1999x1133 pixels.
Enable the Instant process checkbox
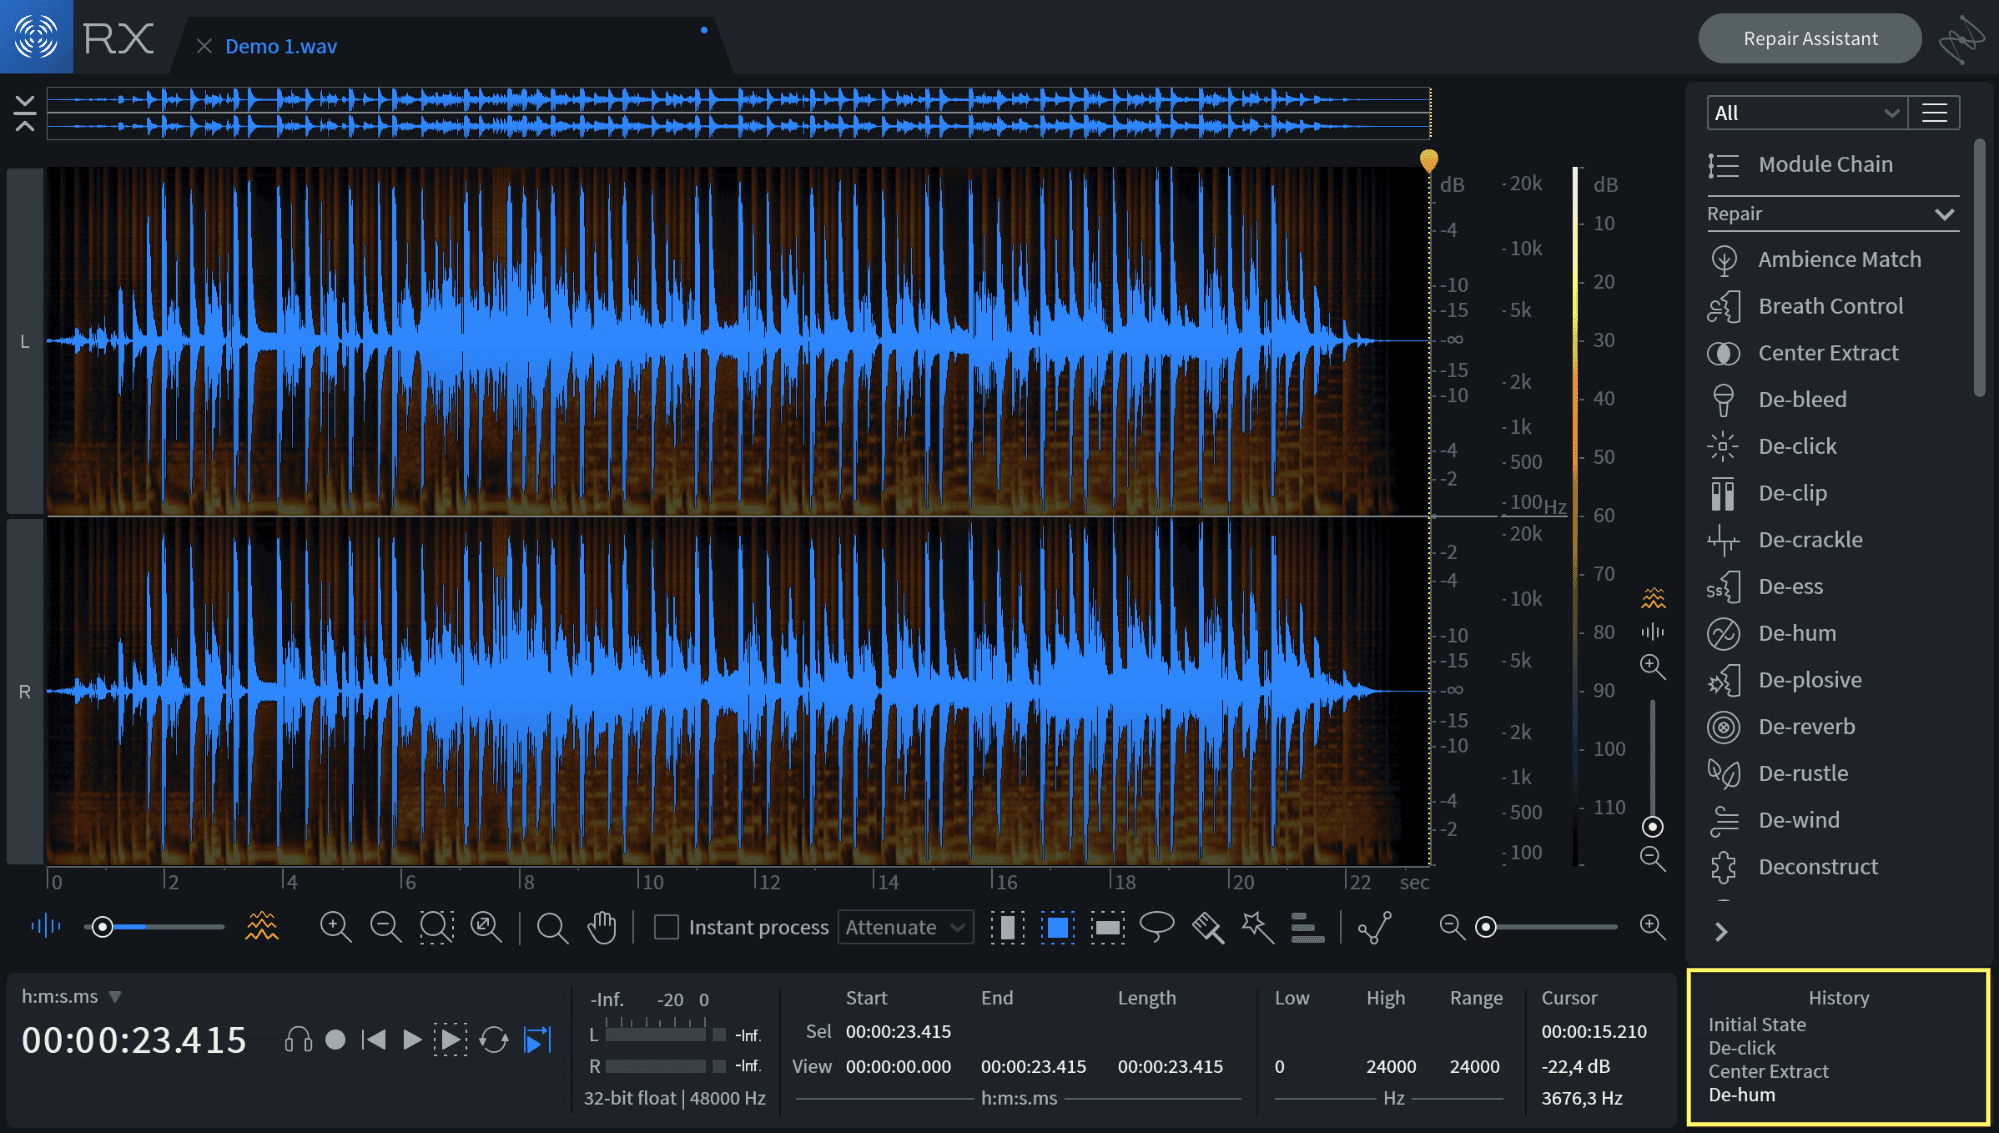[x=666, y=927]
